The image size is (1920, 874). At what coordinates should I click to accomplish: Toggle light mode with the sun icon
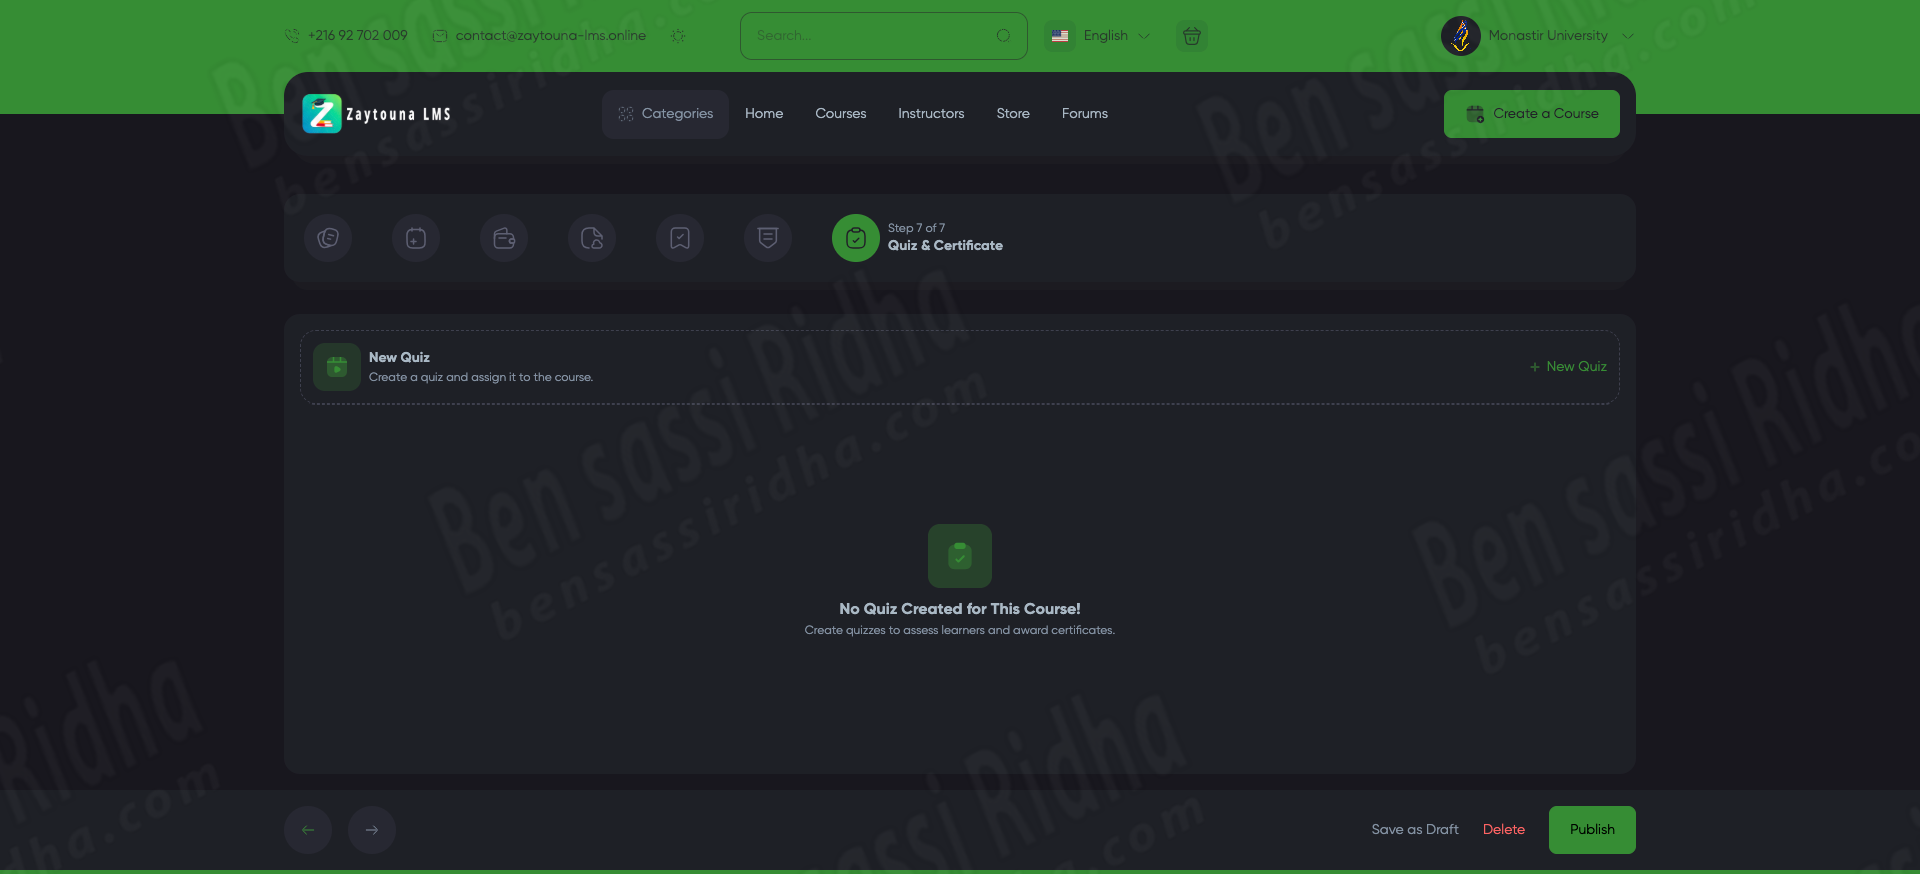tap(678, 36)
